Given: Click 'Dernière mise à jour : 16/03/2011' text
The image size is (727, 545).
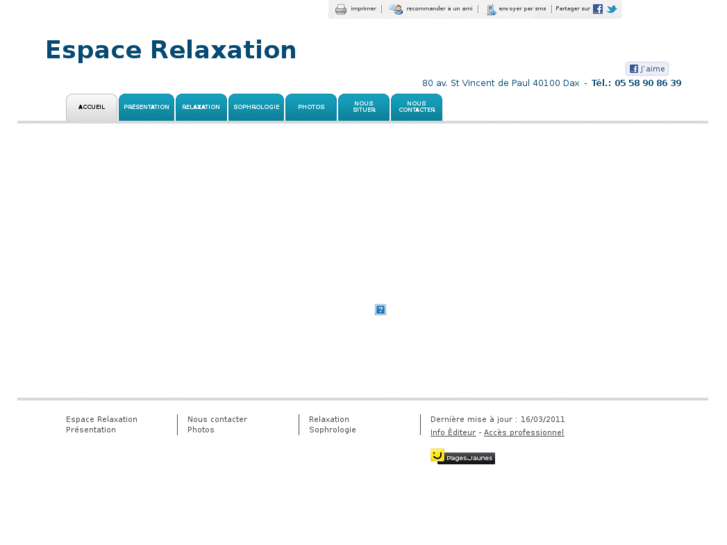Looking at the screenshot, I should [497, 419].
